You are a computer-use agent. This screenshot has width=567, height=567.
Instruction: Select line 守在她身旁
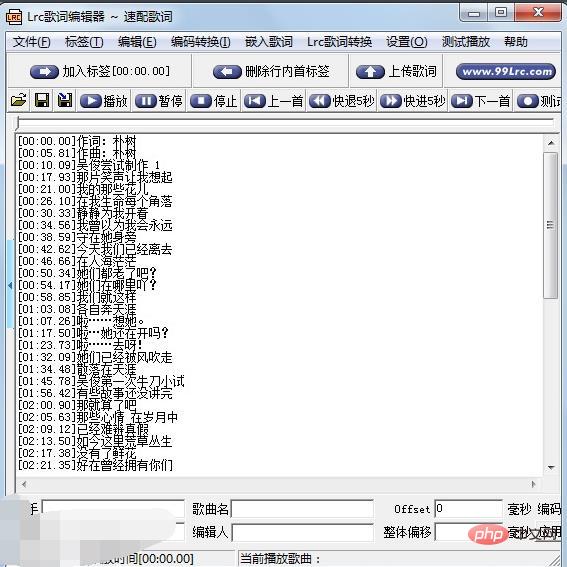pyautogui.click(x=77, y=237)
